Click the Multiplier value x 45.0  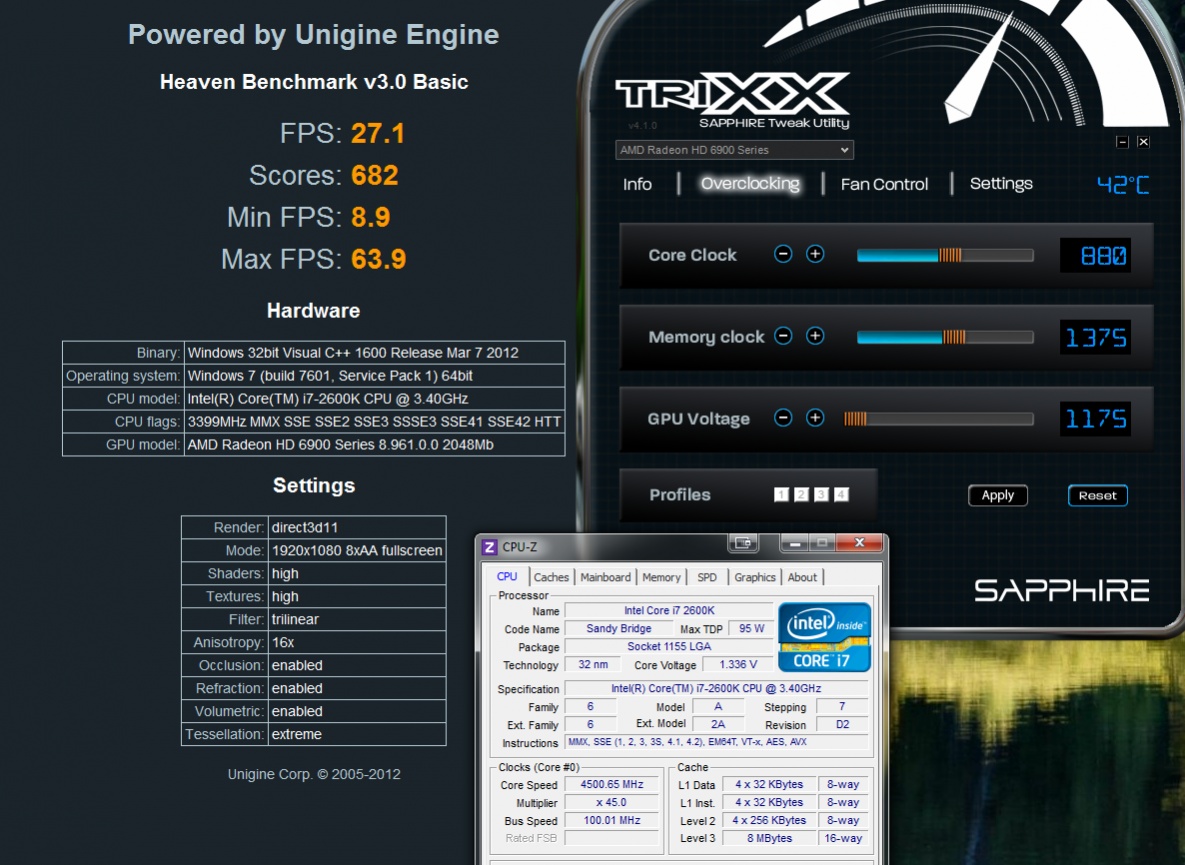pyautogui.click(x=611, y=802)
